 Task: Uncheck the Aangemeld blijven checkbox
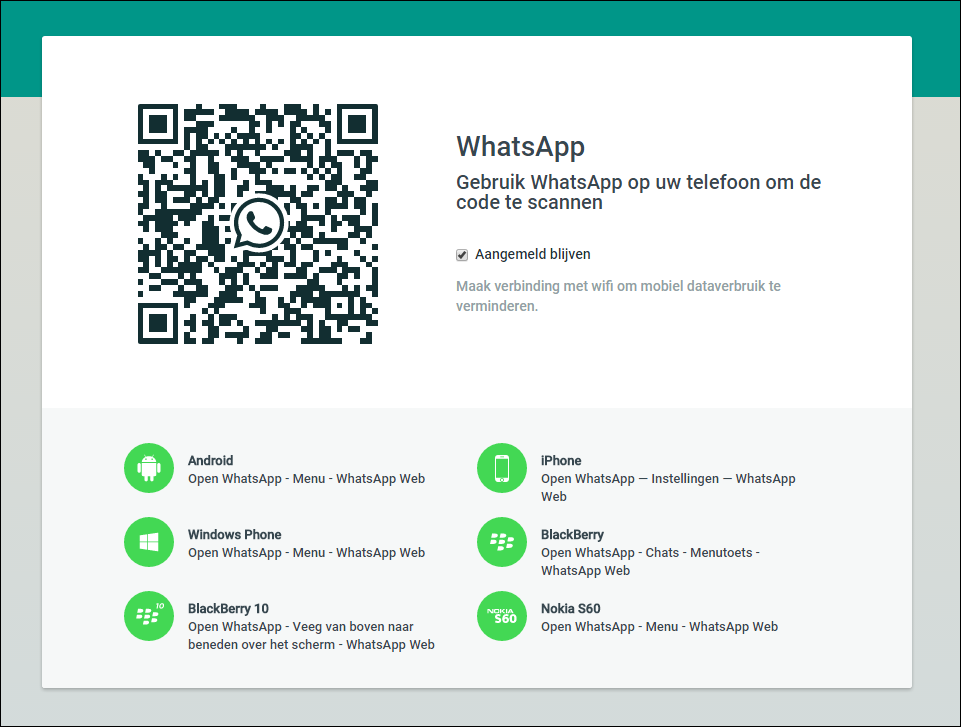(x=462, y=255)
